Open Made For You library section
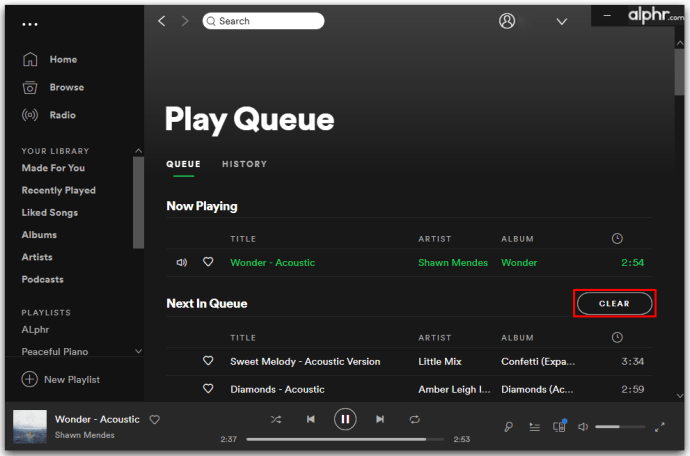The image size is (690, 456). tap(53, 168)
